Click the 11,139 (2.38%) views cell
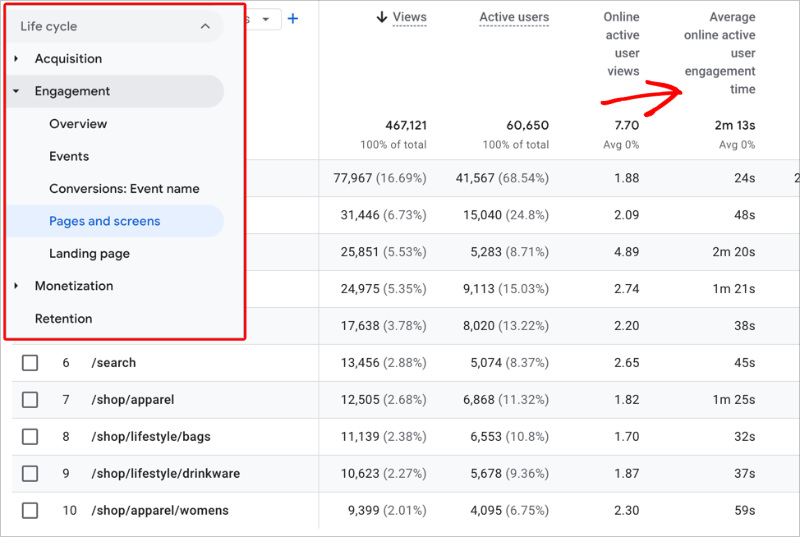This screenshot has height=537, width=800. pos(384,437)
